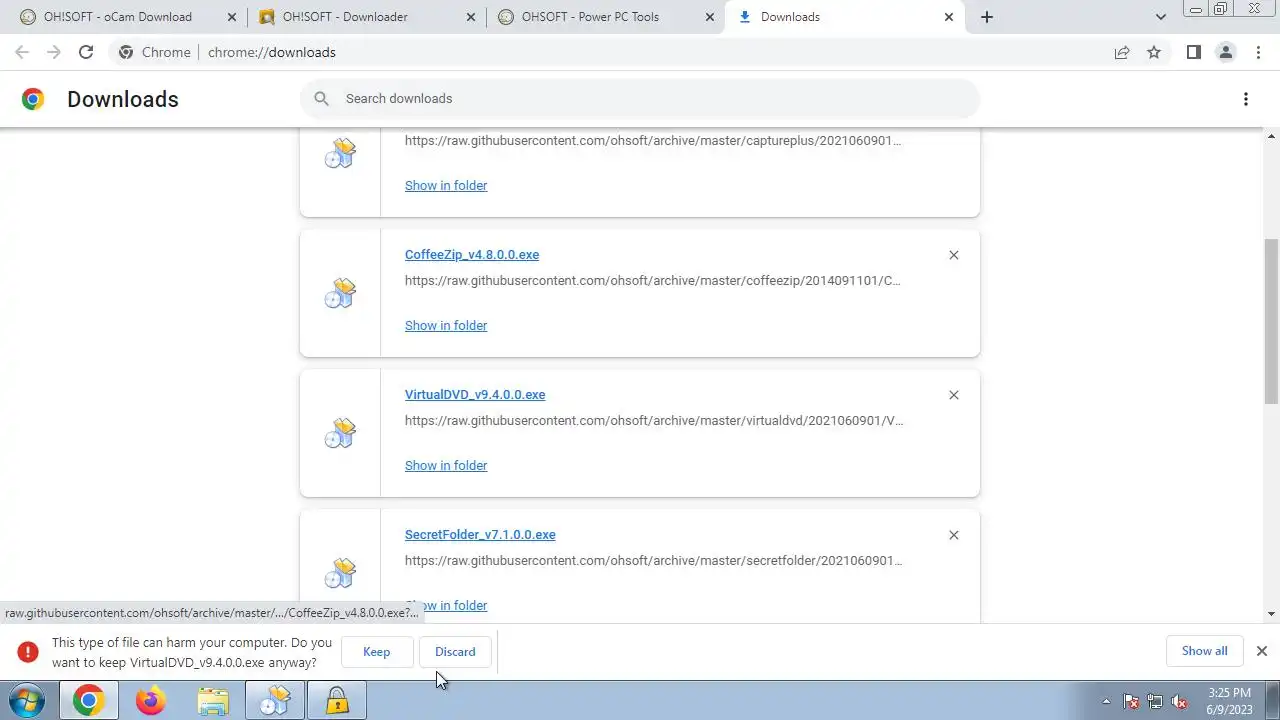
Task: Remove VirtualDVD_v9.4.0.0.exe from list
Action: (x=954, y=395)
